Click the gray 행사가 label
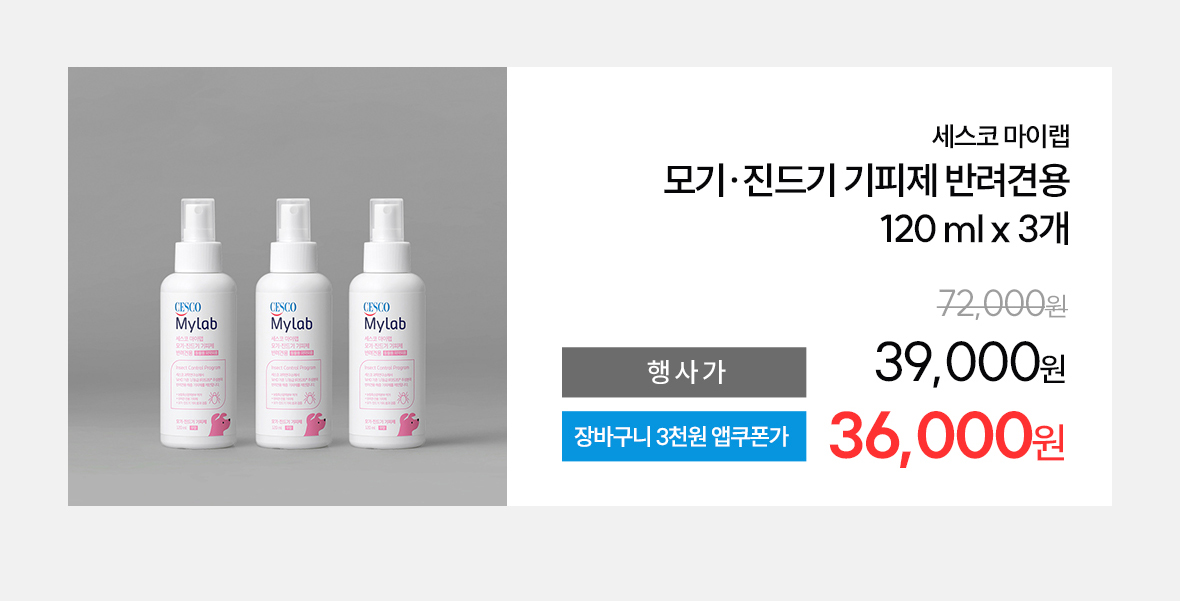 683,372
